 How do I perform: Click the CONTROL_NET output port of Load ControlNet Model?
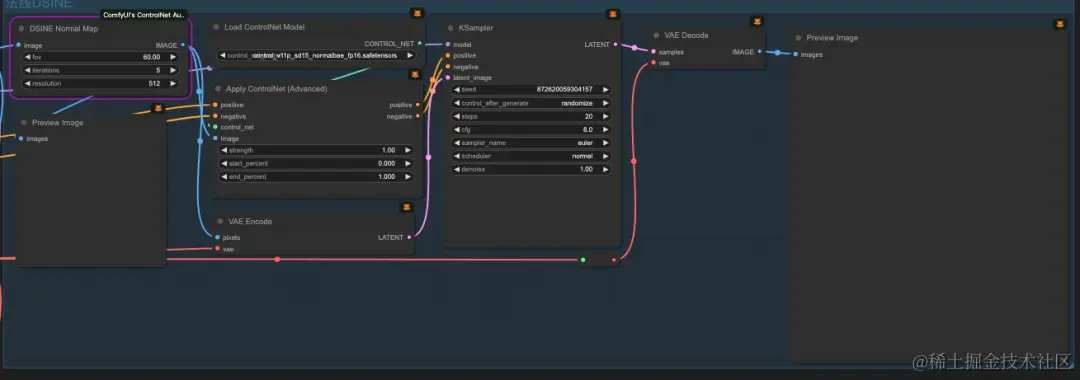[x=419, y=43]
